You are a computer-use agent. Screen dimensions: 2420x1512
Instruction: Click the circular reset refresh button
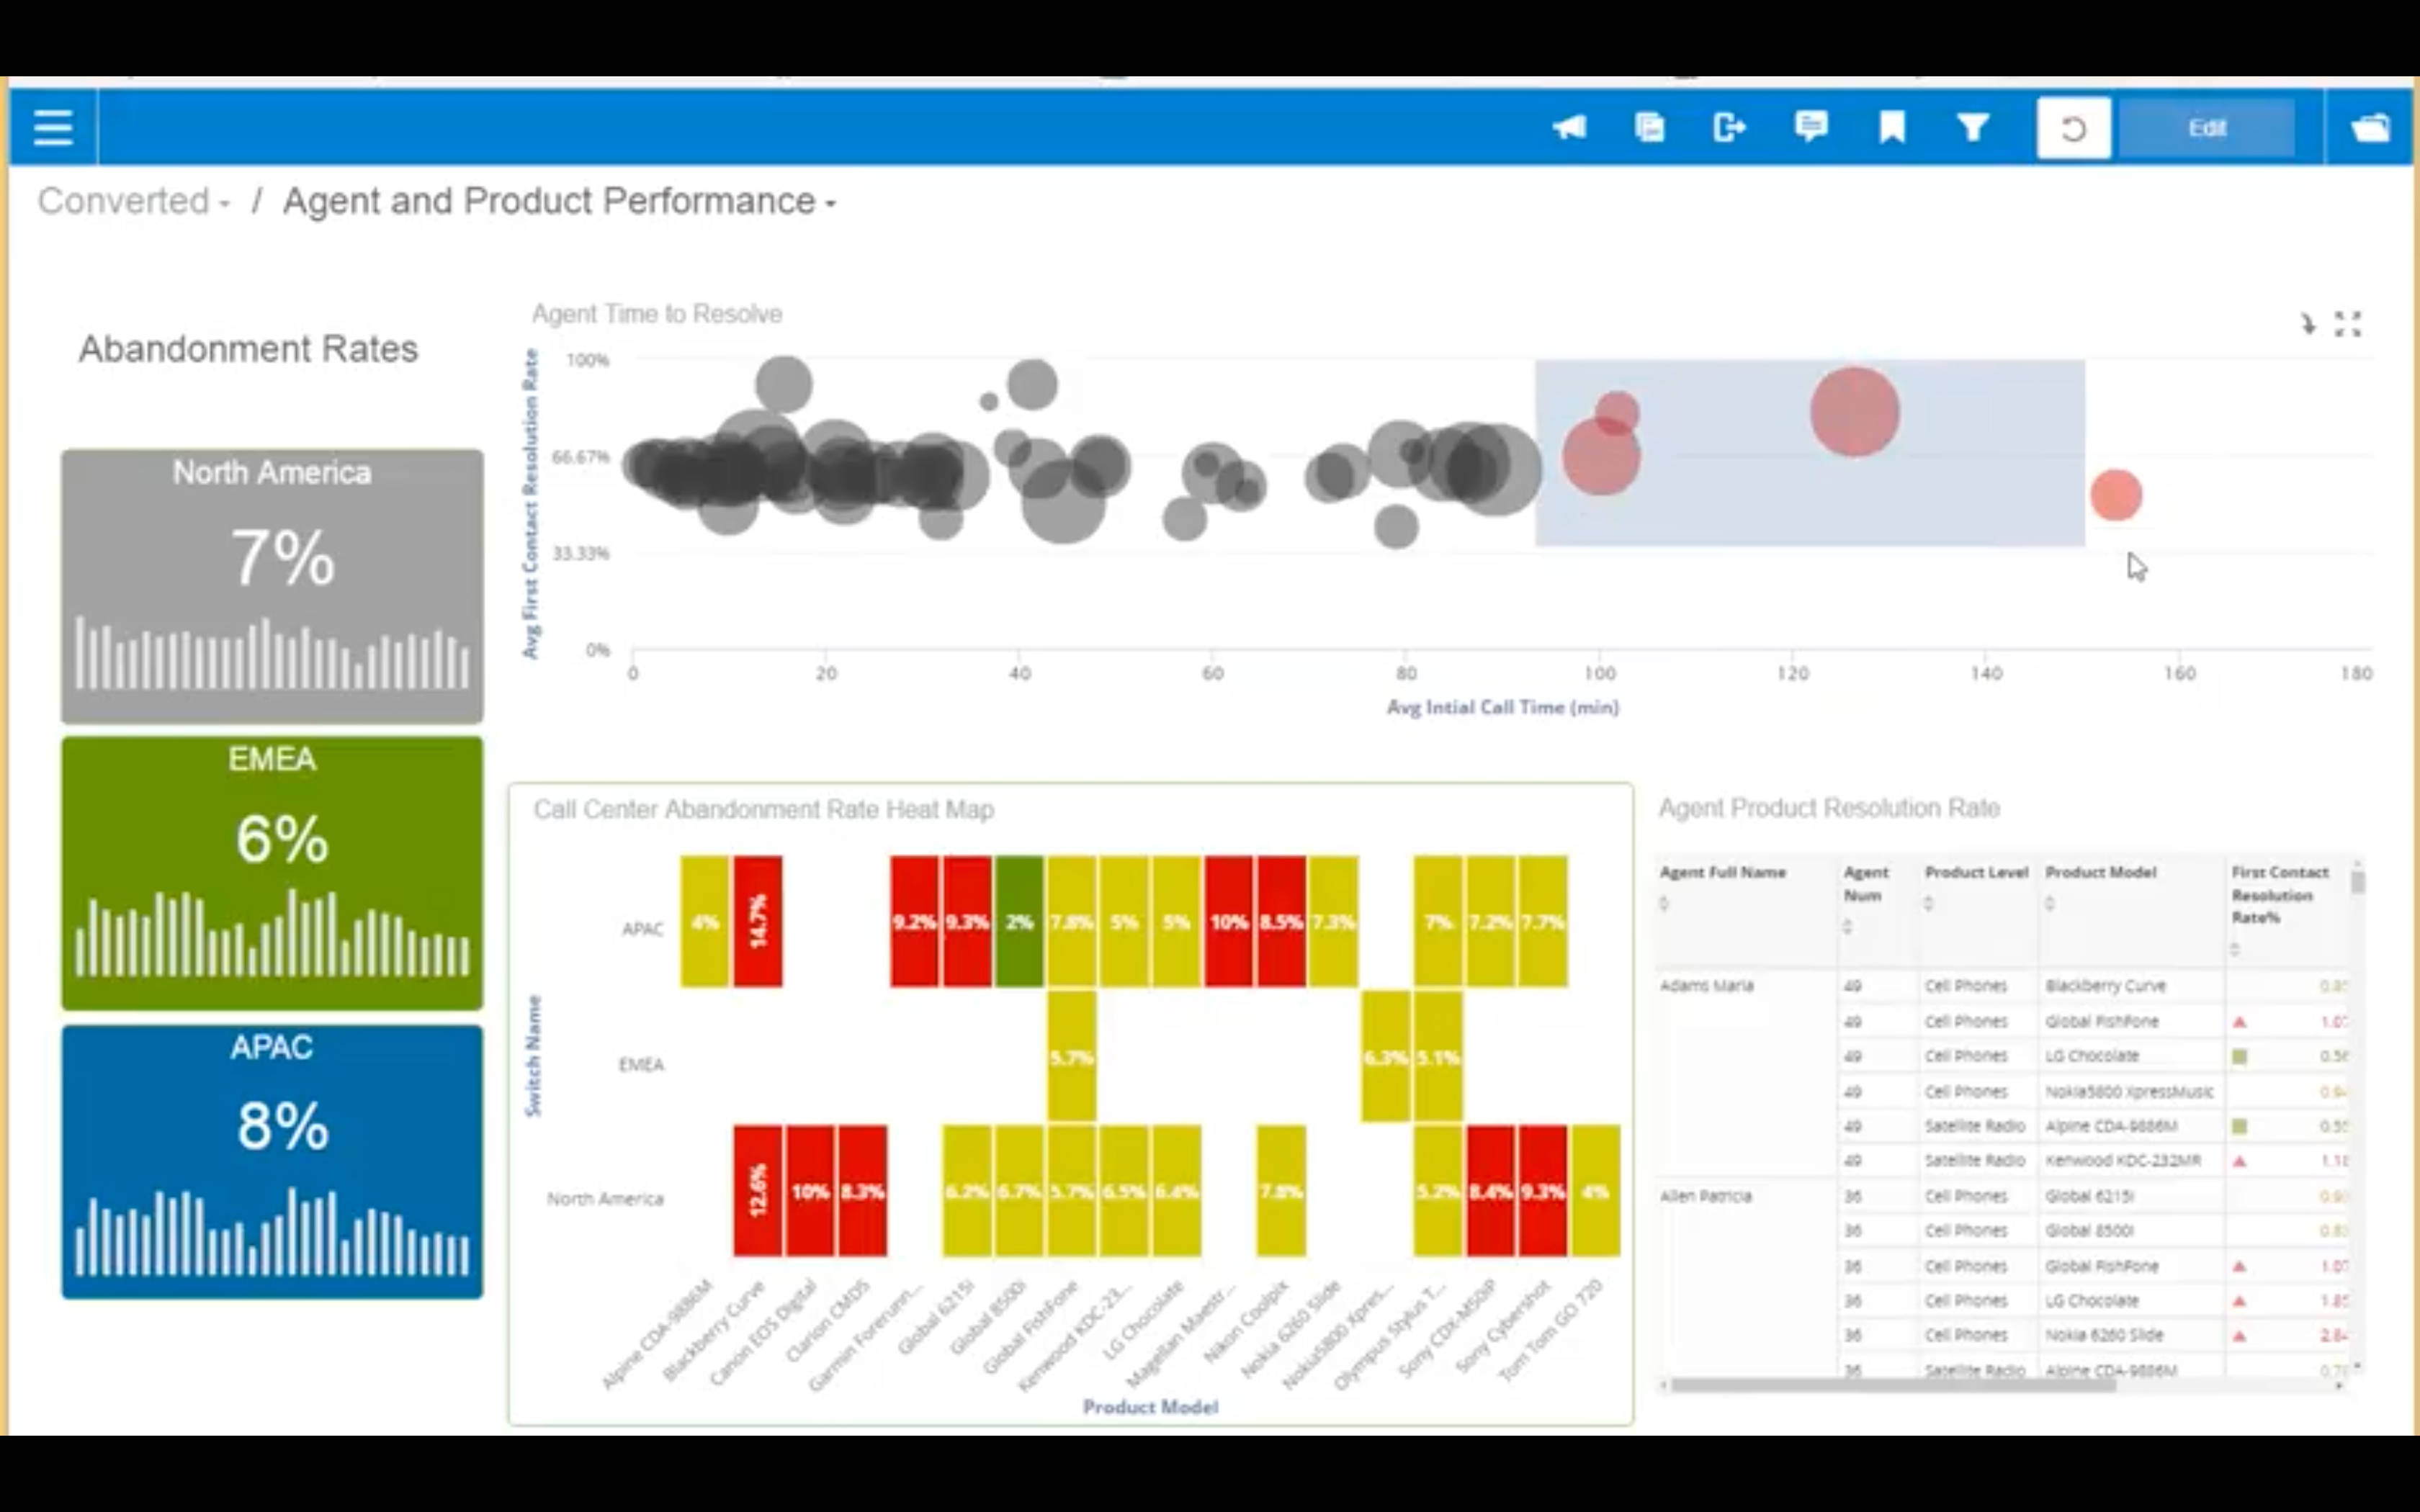click(x=2073, y=128)
